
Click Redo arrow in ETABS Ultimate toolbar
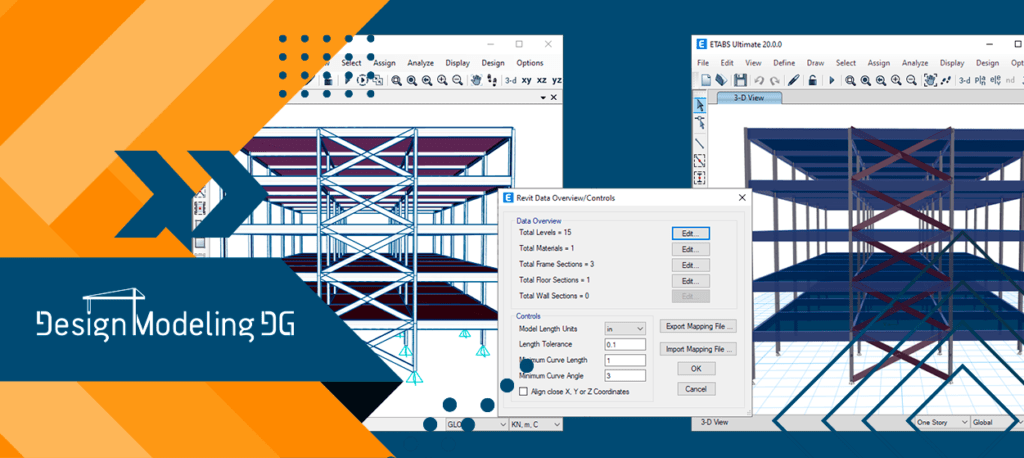pos(775,81)
